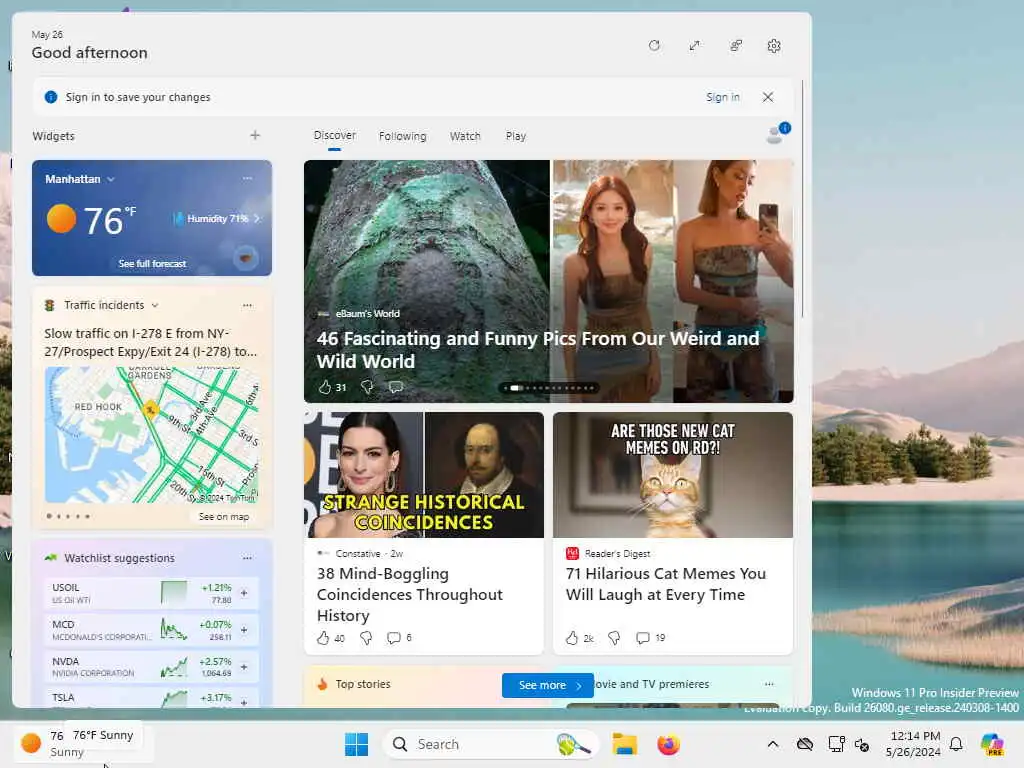Open Strange Historical Coincidences thumbnail

[424, 475]
